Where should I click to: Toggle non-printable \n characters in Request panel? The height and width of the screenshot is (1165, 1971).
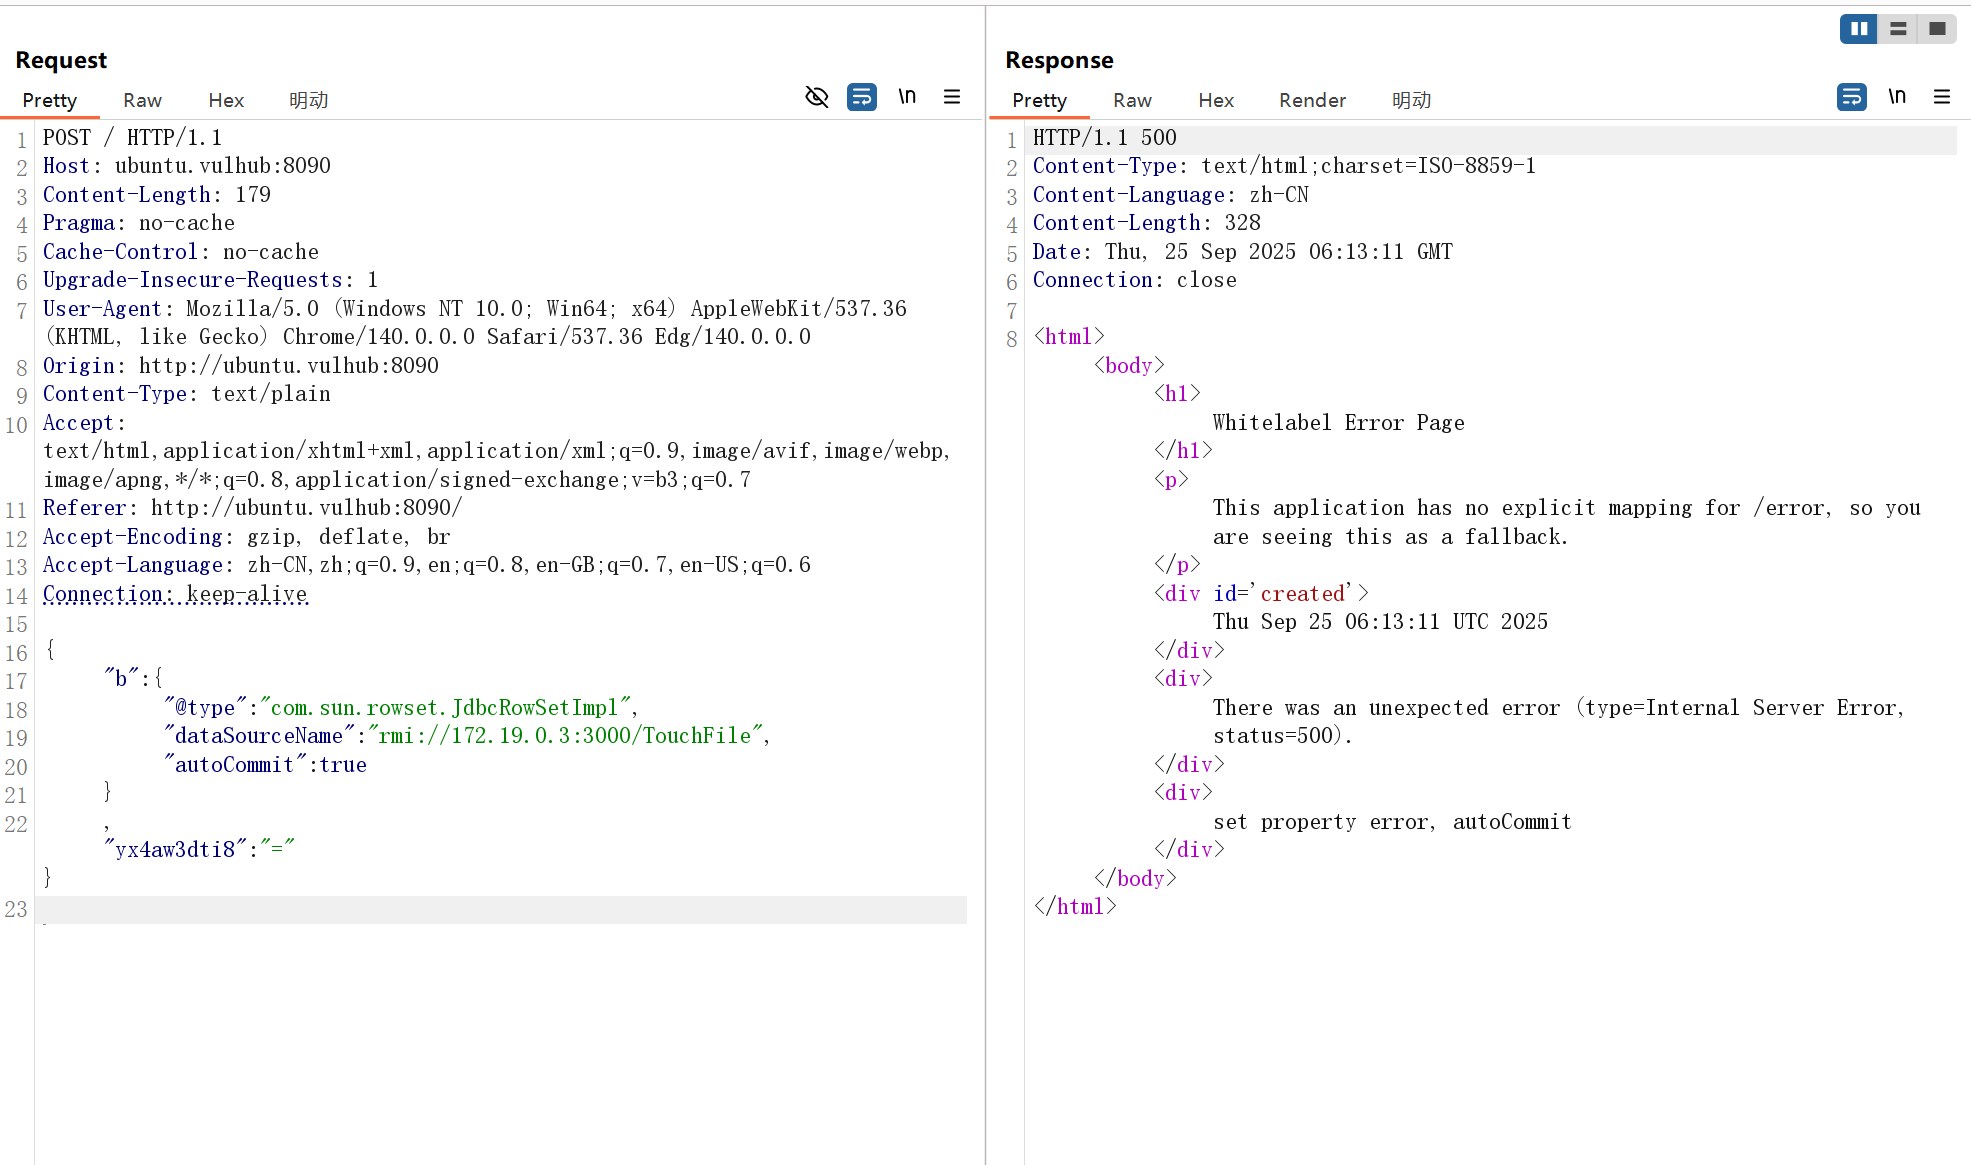pyautogui.click(x=907, y=97)
